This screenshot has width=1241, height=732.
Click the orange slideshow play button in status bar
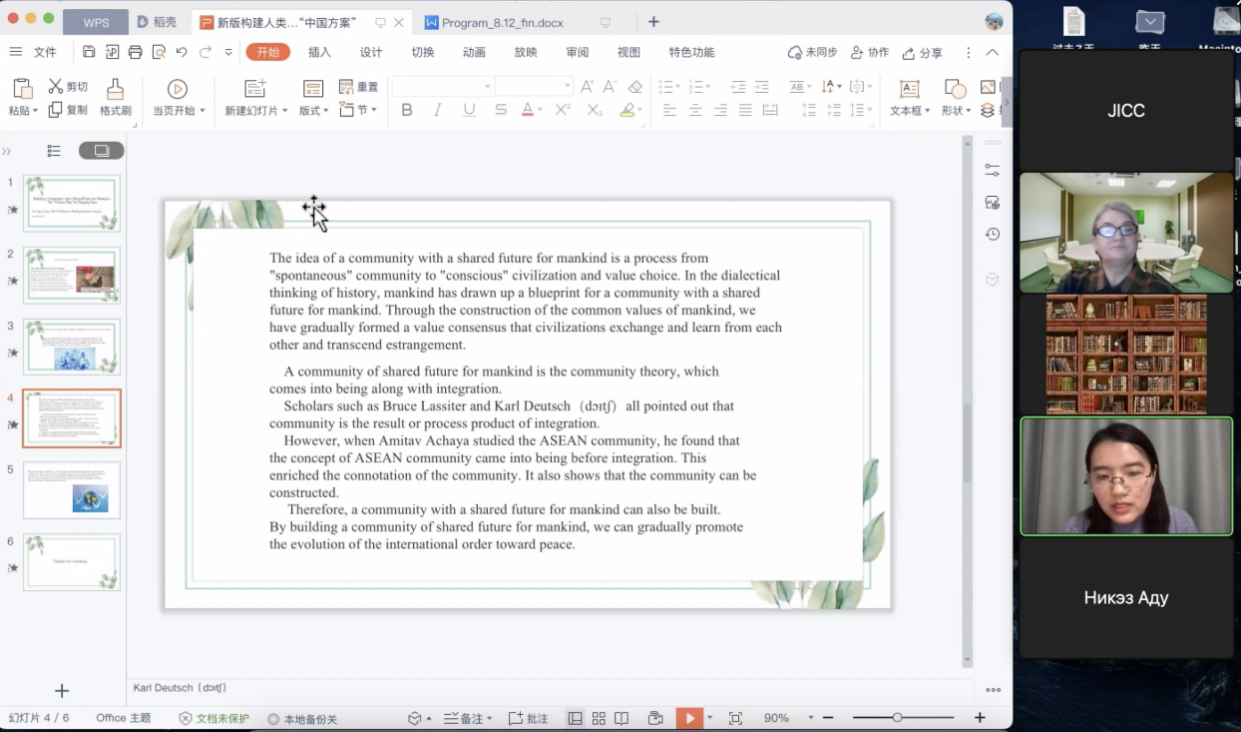[688, 718]
